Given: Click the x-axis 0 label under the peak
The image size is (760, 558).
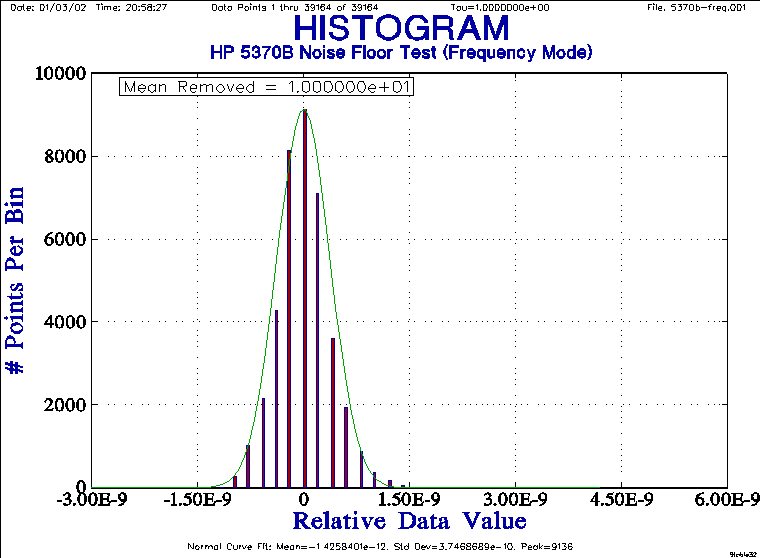Looking at the screenshot, I should click(x=304, y=499).
